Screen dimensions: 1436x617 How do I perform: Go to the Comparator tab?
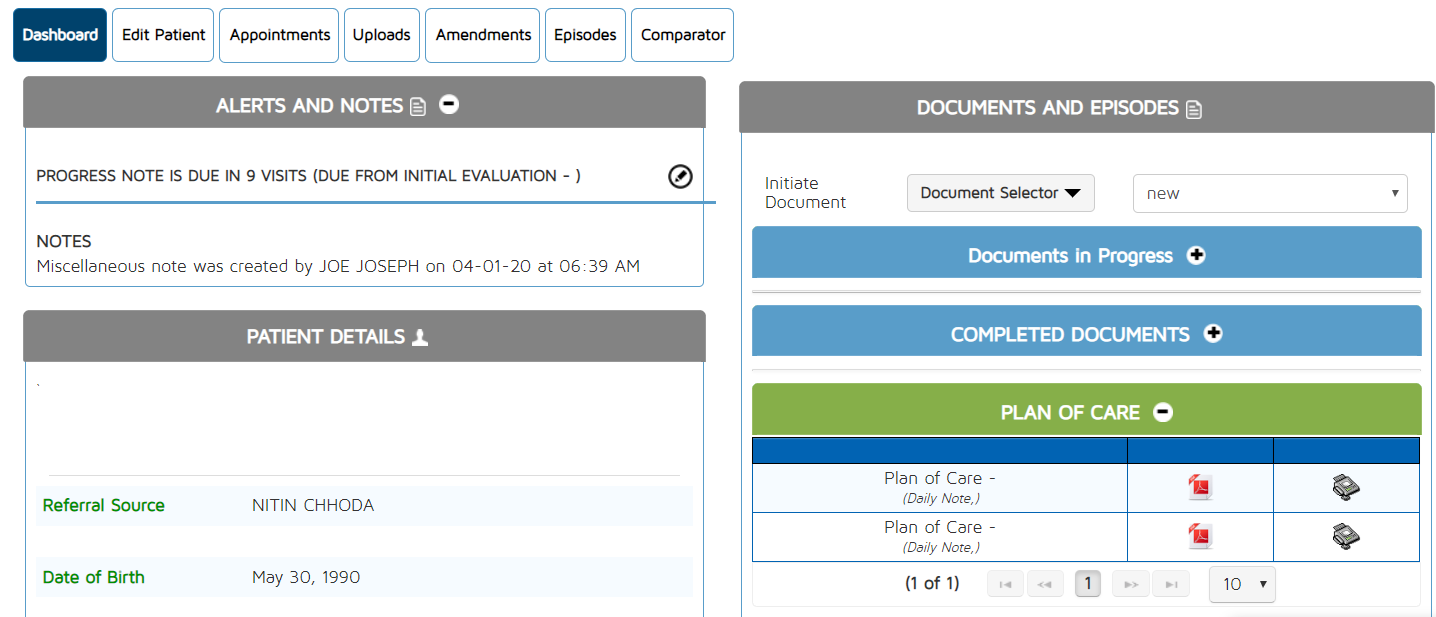pos(682,35)
